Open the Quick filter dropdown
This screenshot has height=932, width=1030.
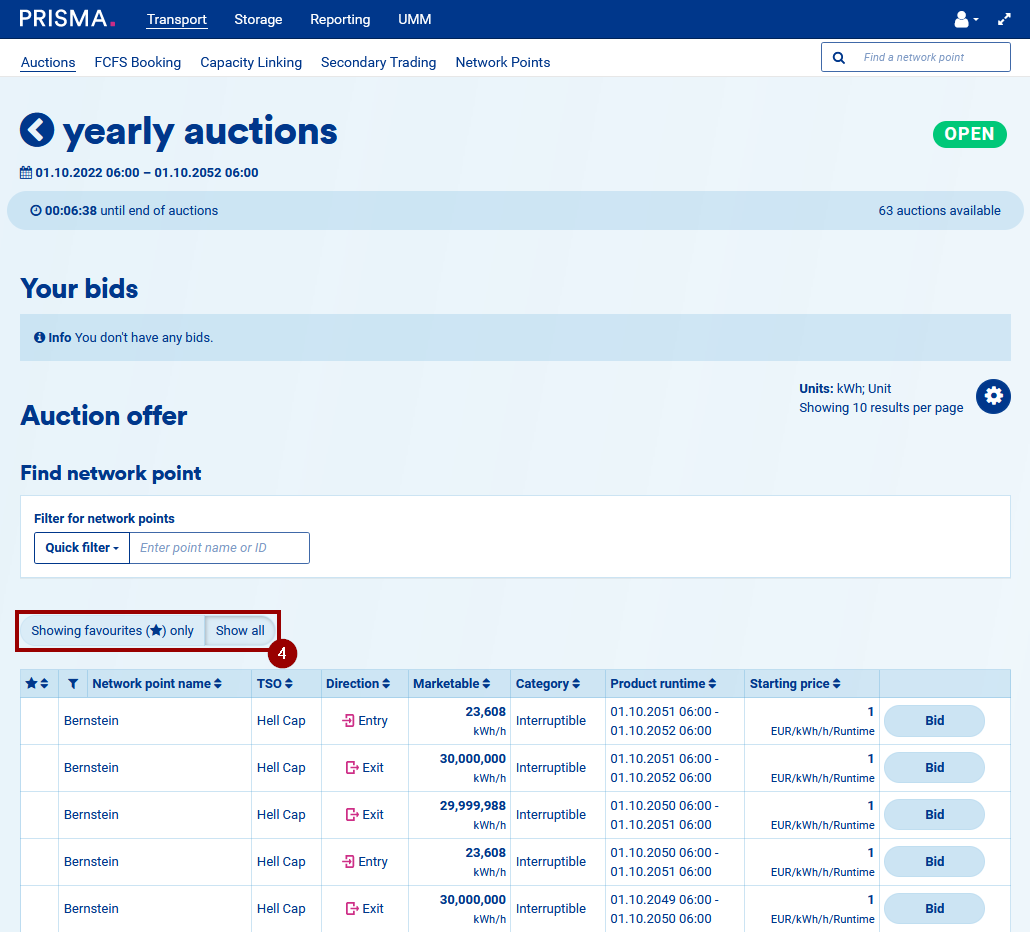82,548
